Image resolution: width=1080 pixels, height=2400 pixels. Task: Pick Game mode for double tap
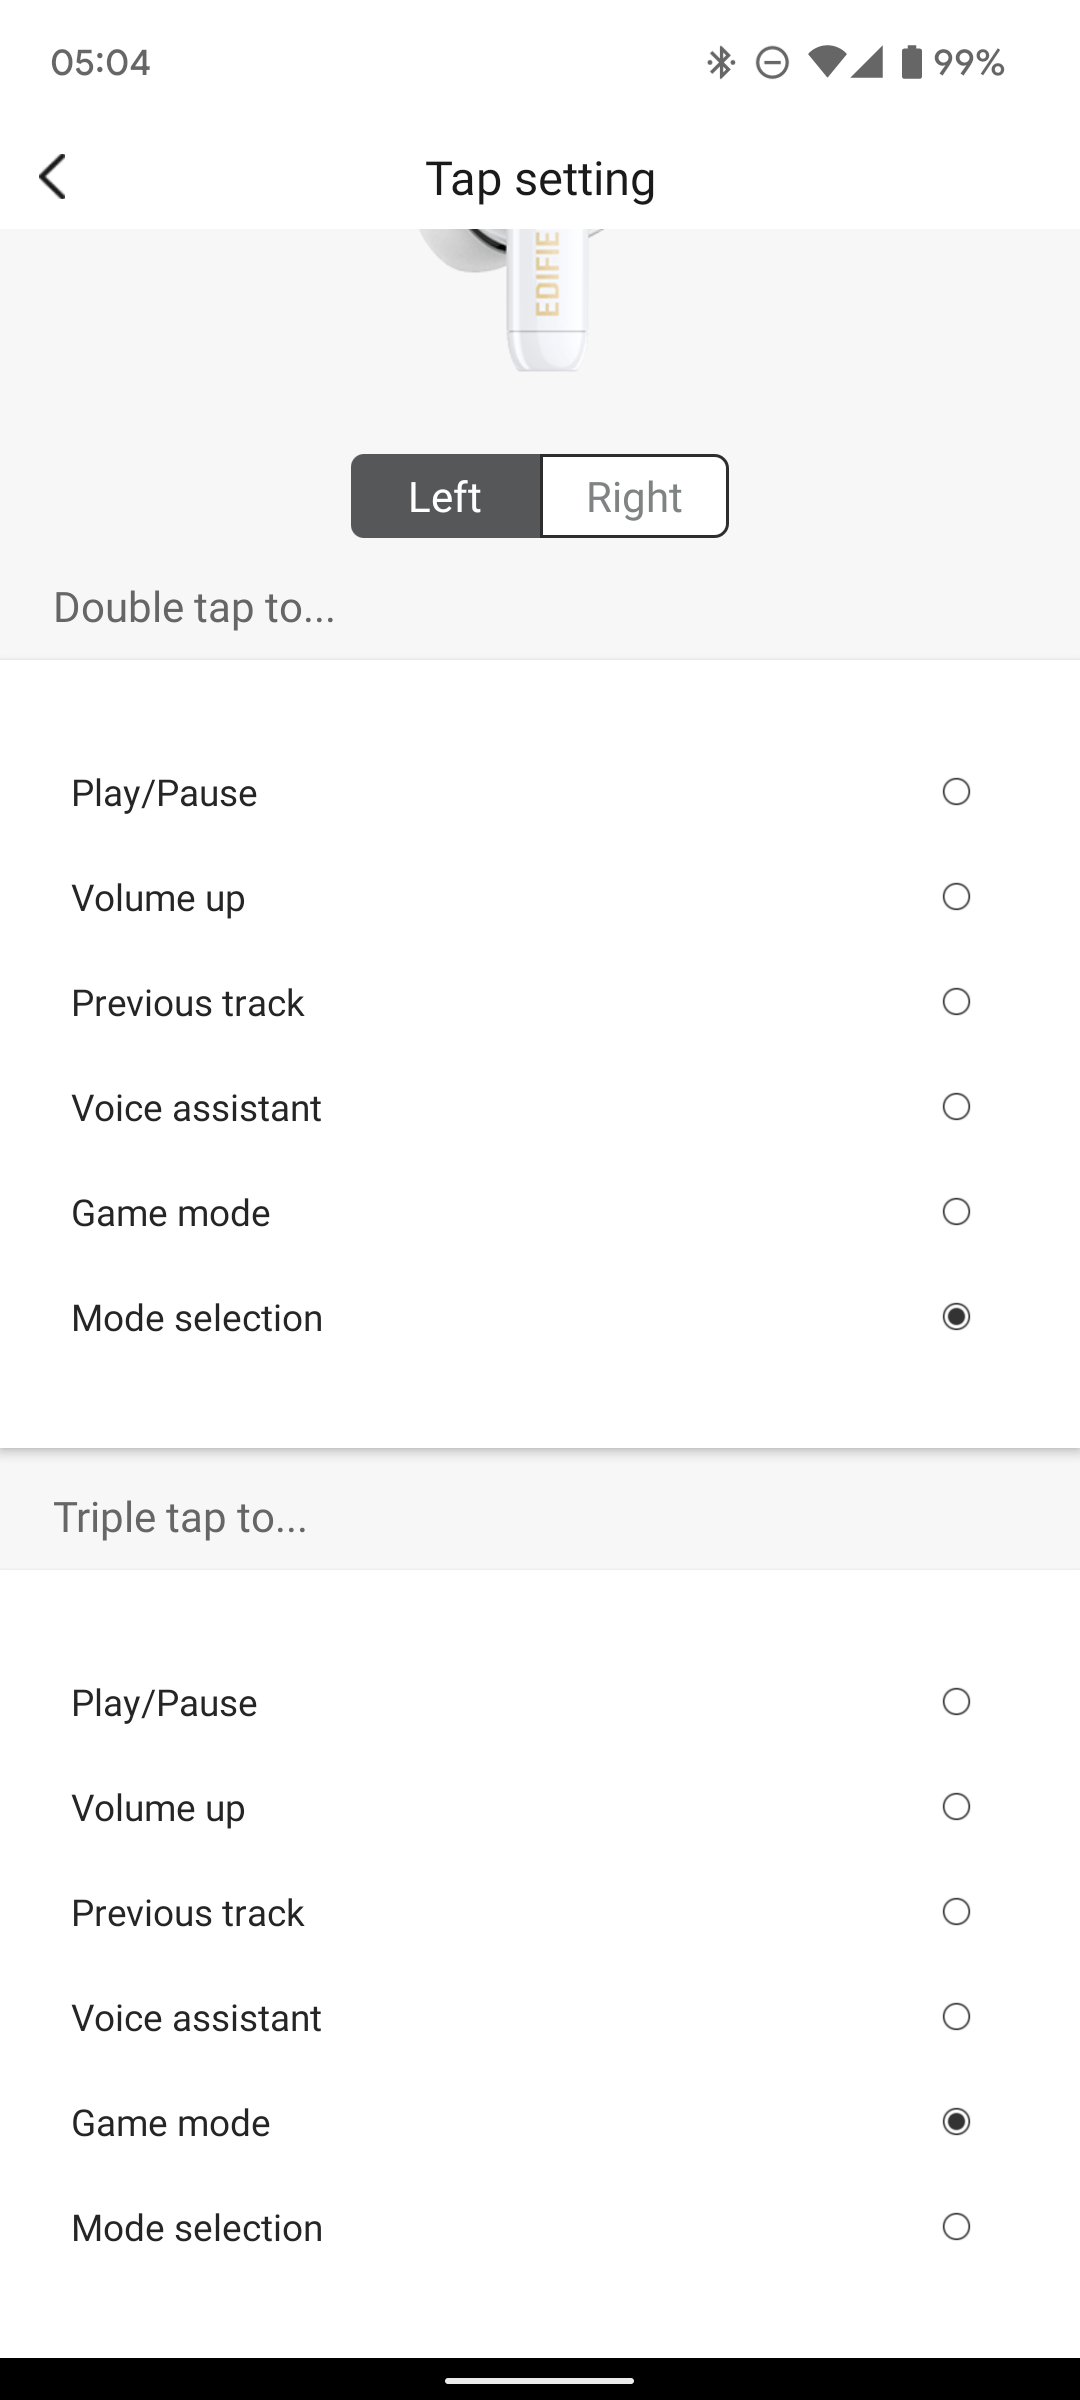956,1212
